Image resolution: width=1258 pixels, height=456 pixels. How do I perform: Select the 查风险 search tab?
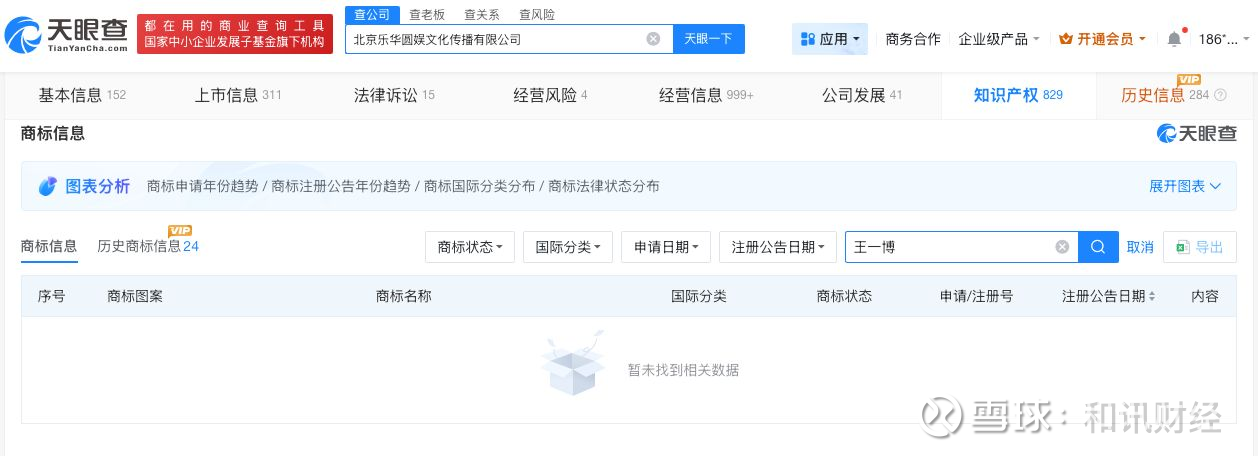(537, 15)
